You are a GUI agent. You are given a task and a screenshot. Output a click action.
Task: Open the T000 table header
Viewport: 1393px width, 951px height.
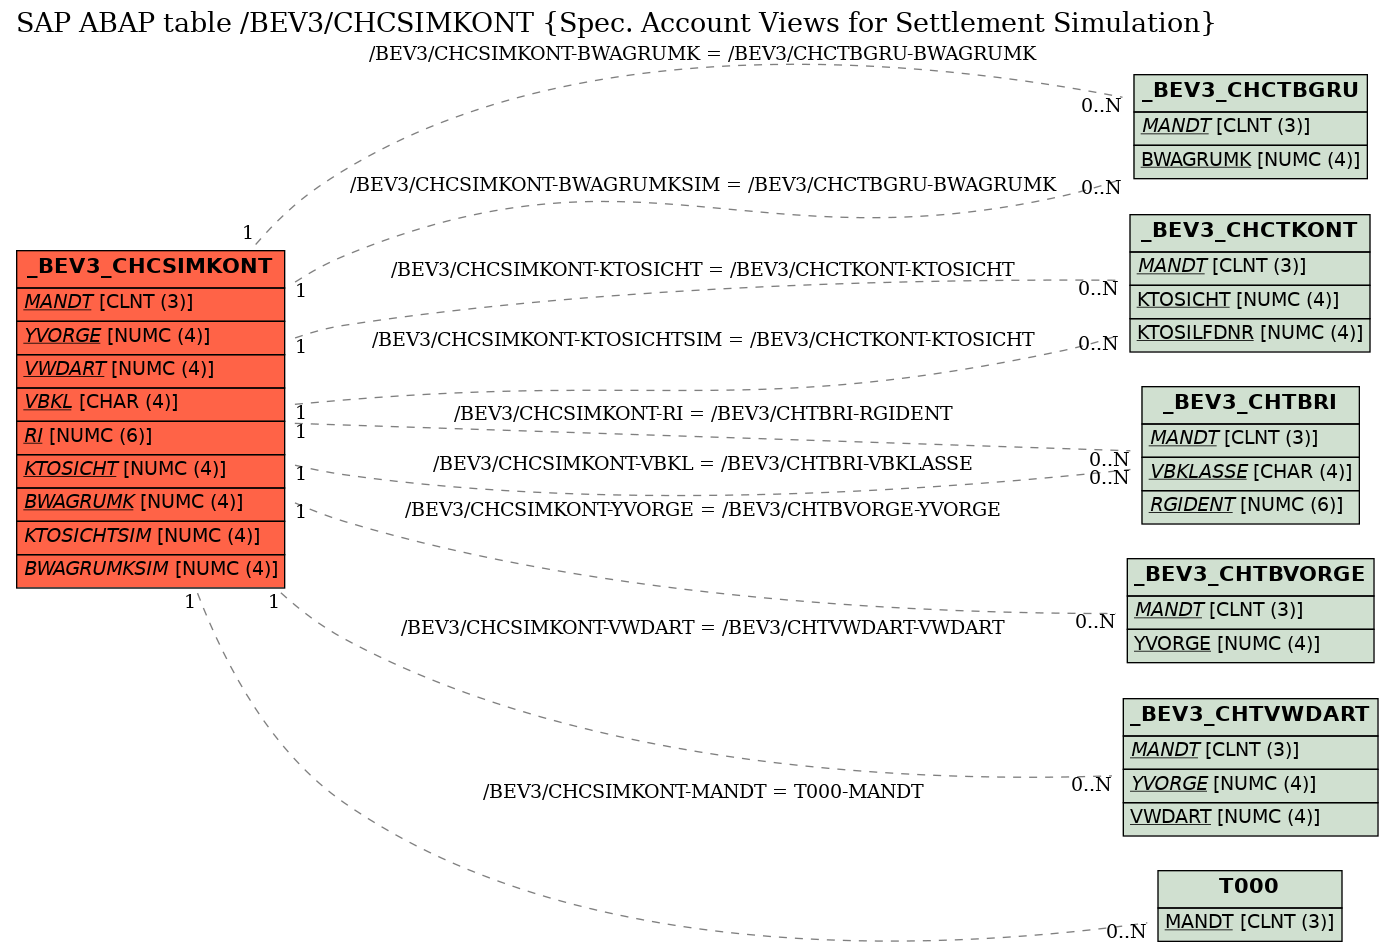point(1250,887)
